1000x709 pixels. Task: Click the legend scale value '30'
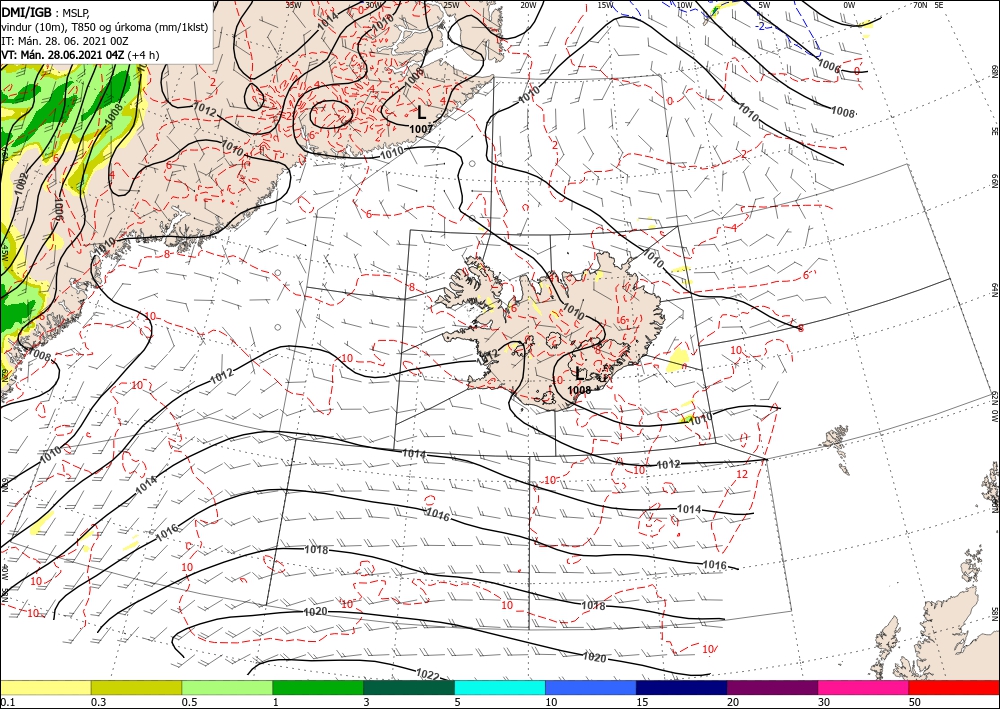(825, 702)
